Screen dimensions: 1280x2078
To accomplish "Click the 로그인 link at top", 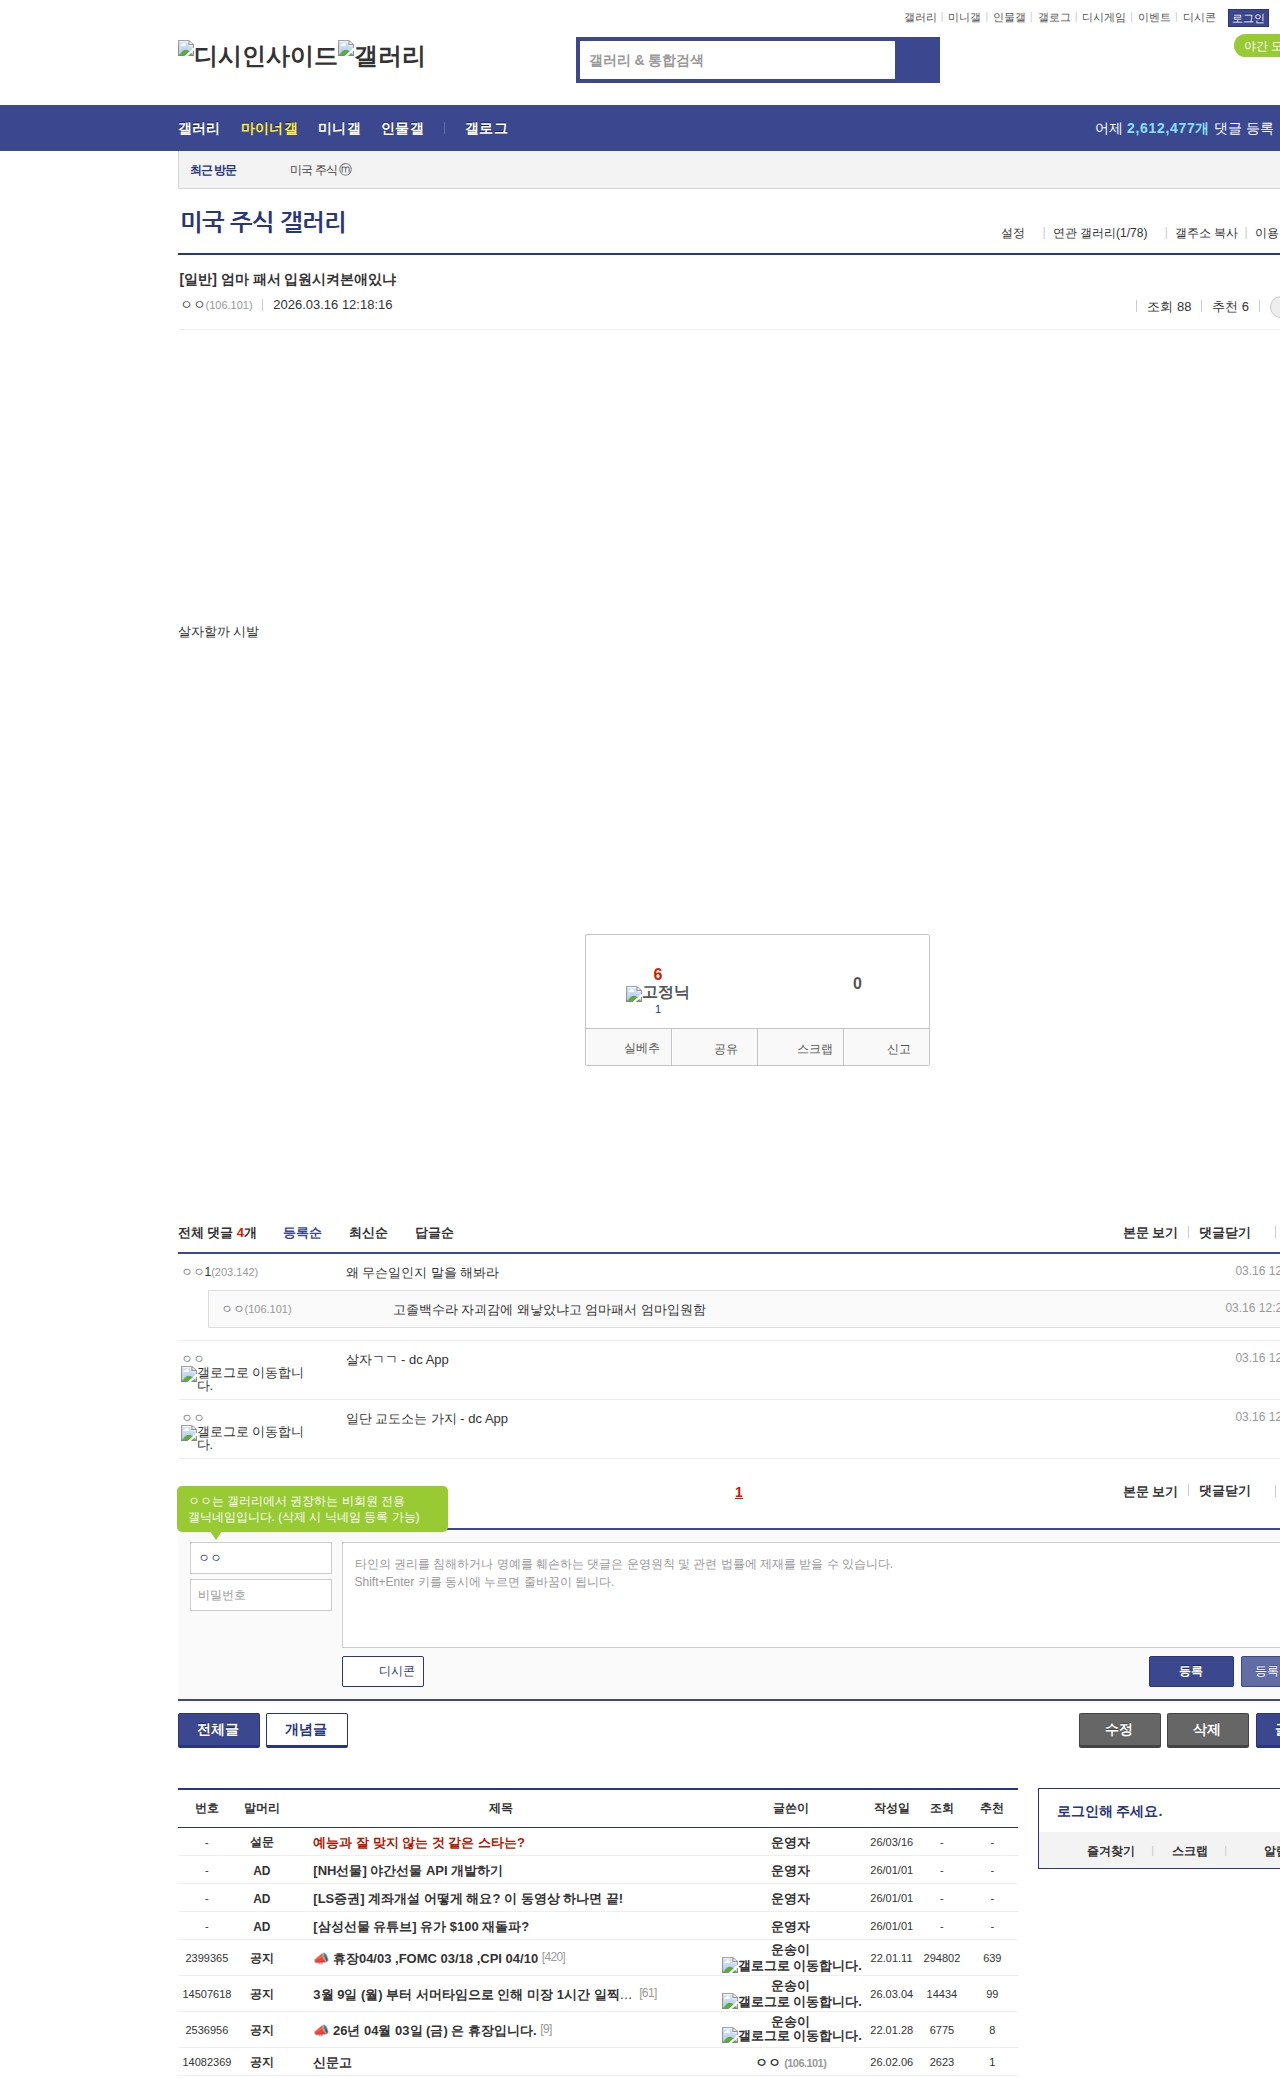I will [x=1248, y=18].
